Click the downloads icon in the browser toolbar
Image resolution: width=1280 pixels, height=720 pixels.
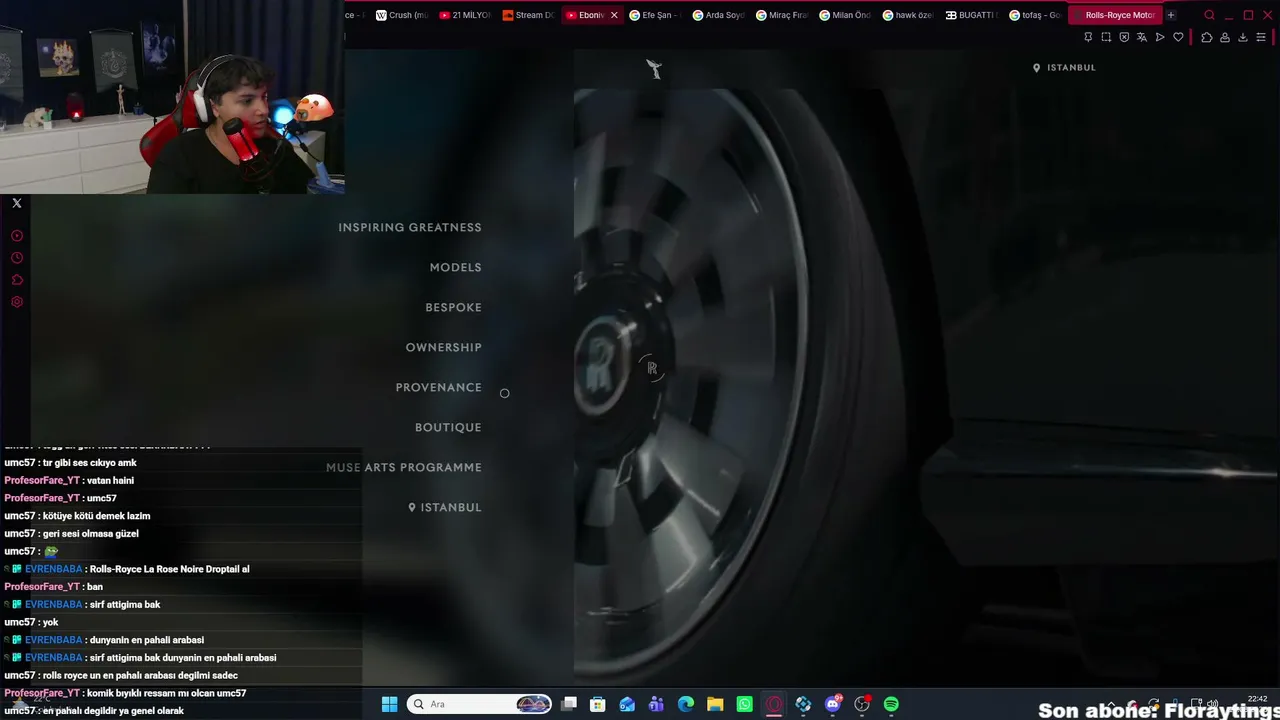pyautogui.click(x=1243, y=37)
